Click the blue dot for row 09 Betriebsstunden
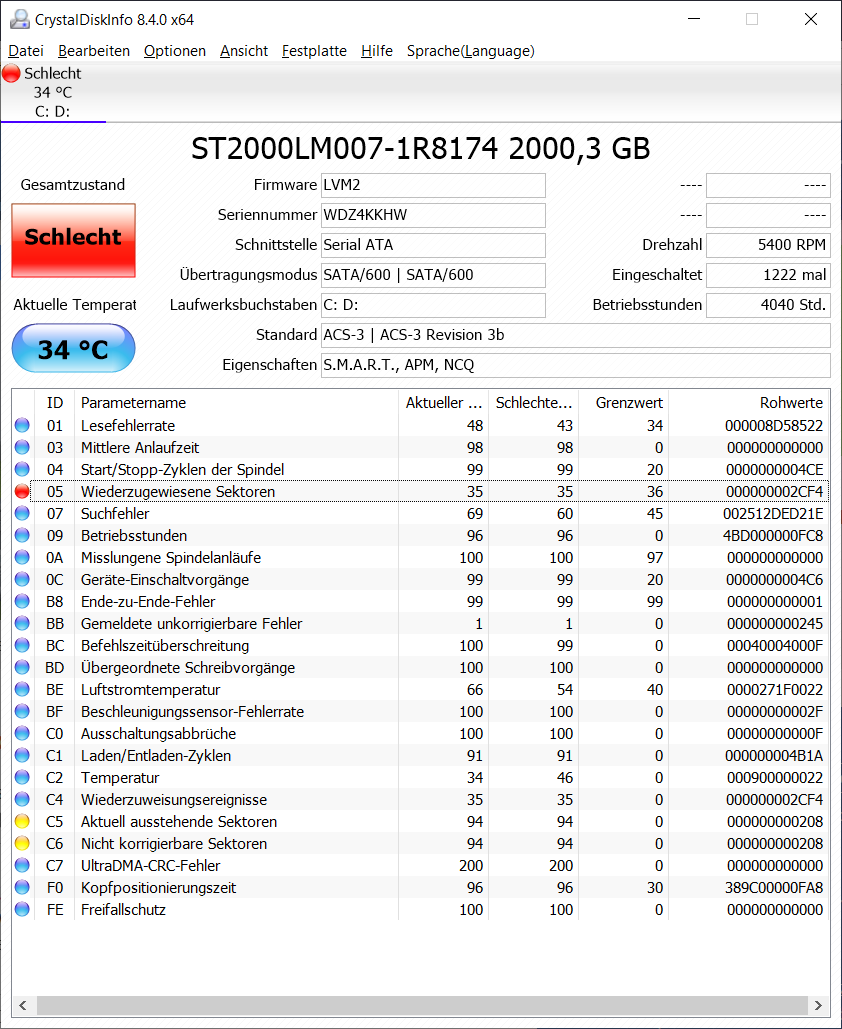Screen dimensions: 842x1029 [22, 536]
